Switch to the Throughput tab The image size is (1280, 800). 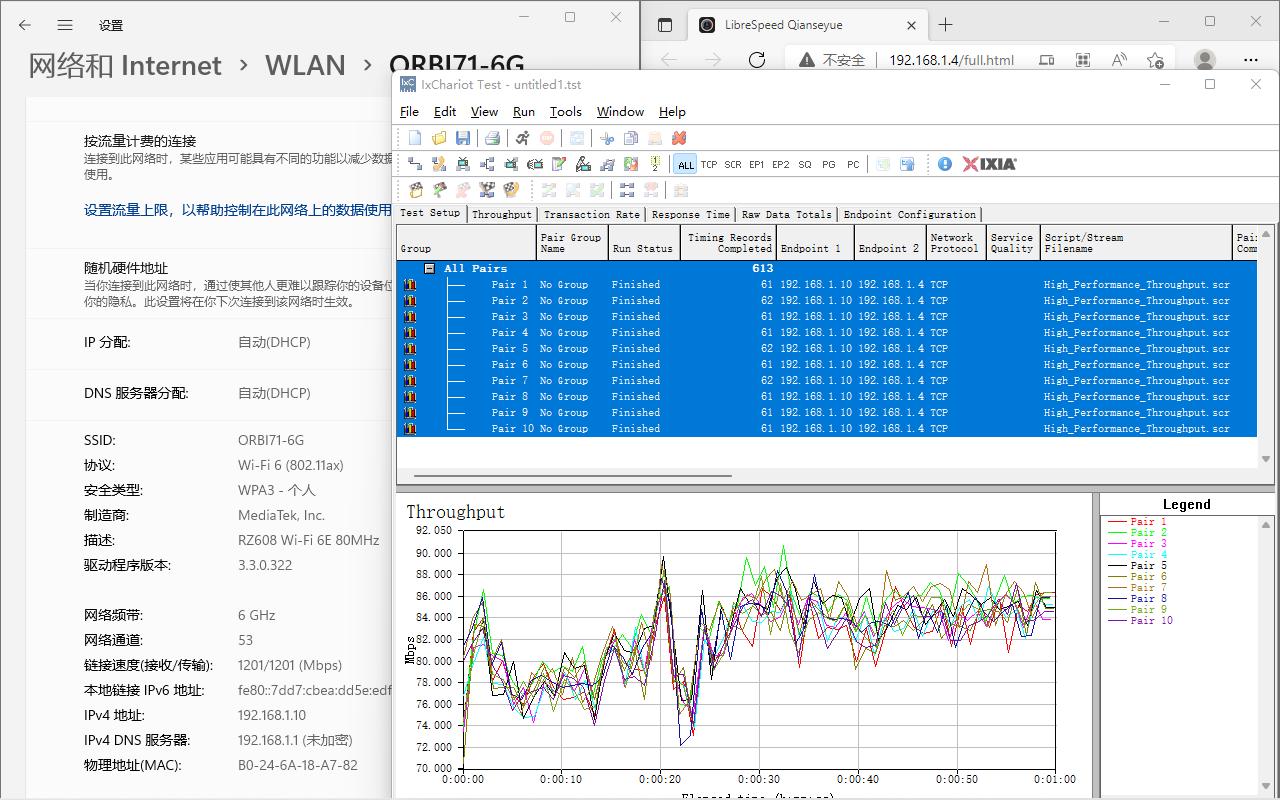(x=501, y=214)
